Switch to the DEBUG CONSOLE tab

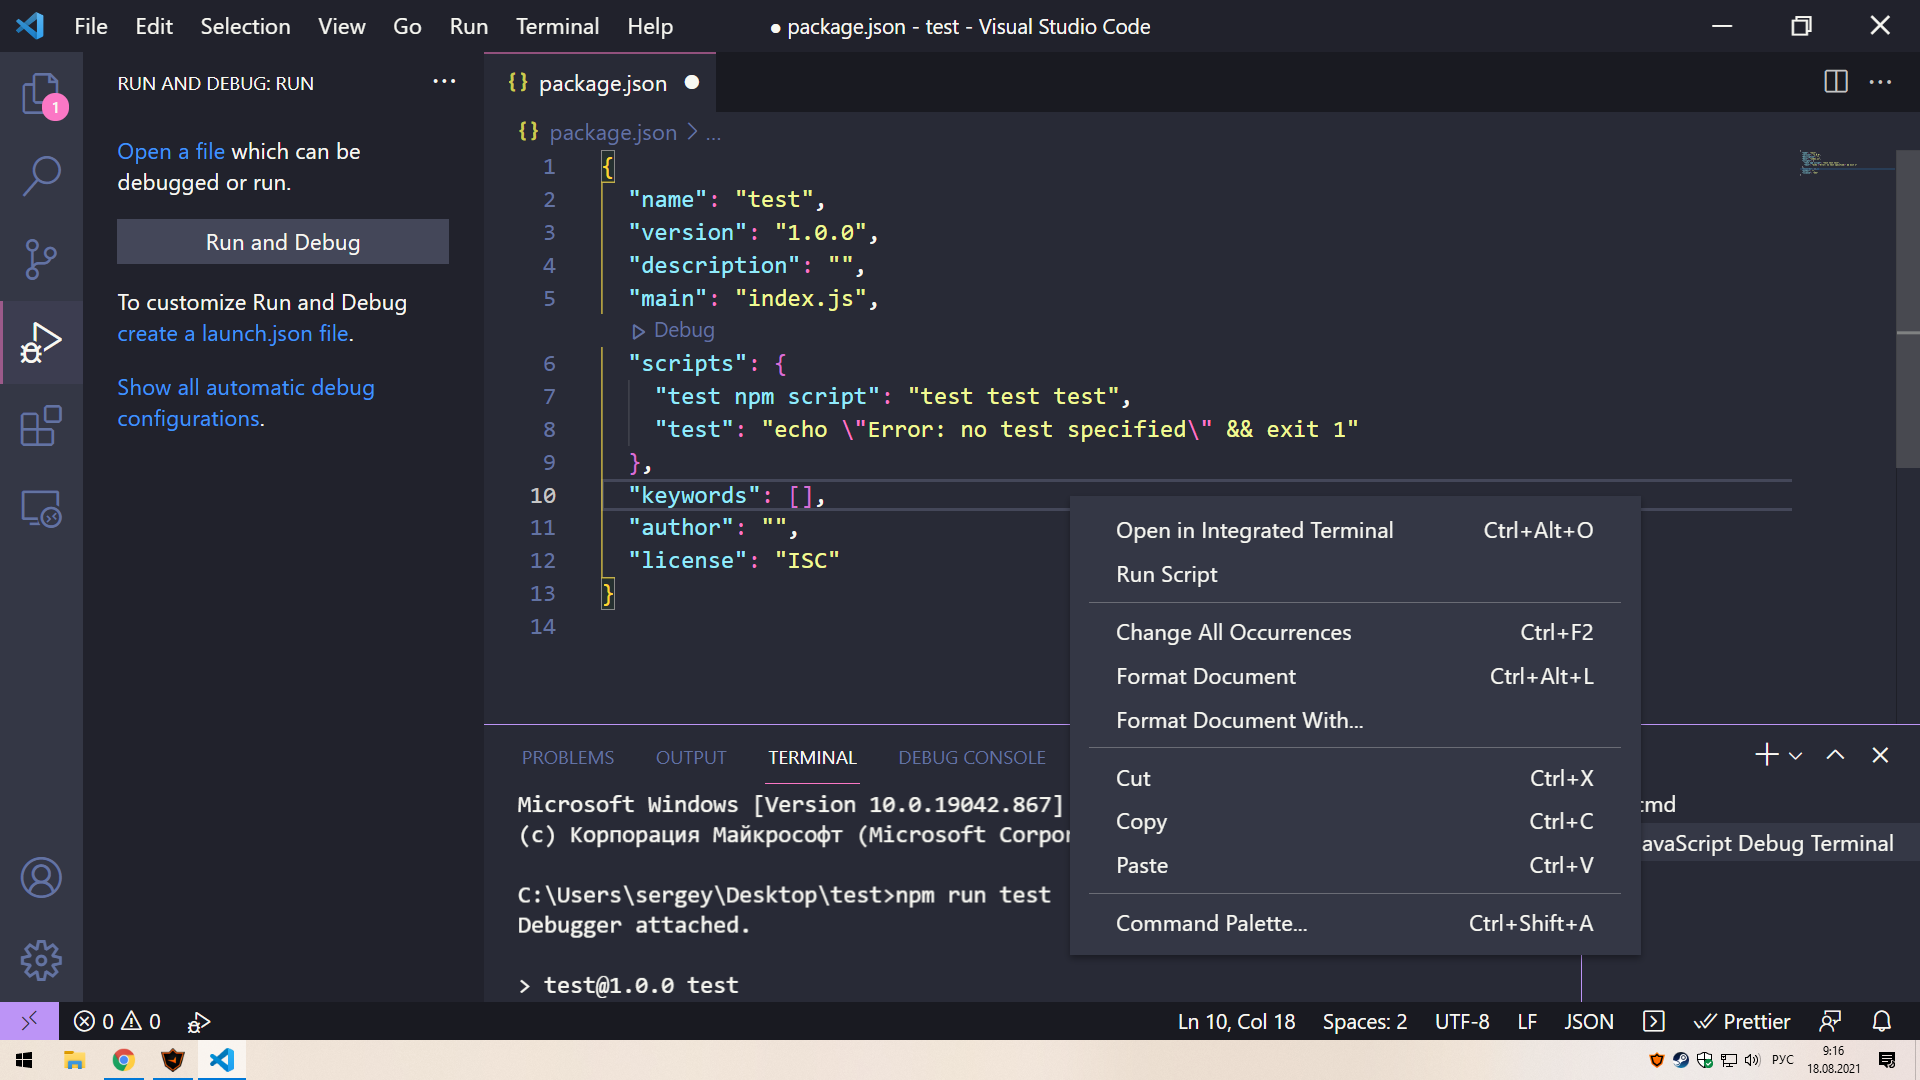[970, 757]
